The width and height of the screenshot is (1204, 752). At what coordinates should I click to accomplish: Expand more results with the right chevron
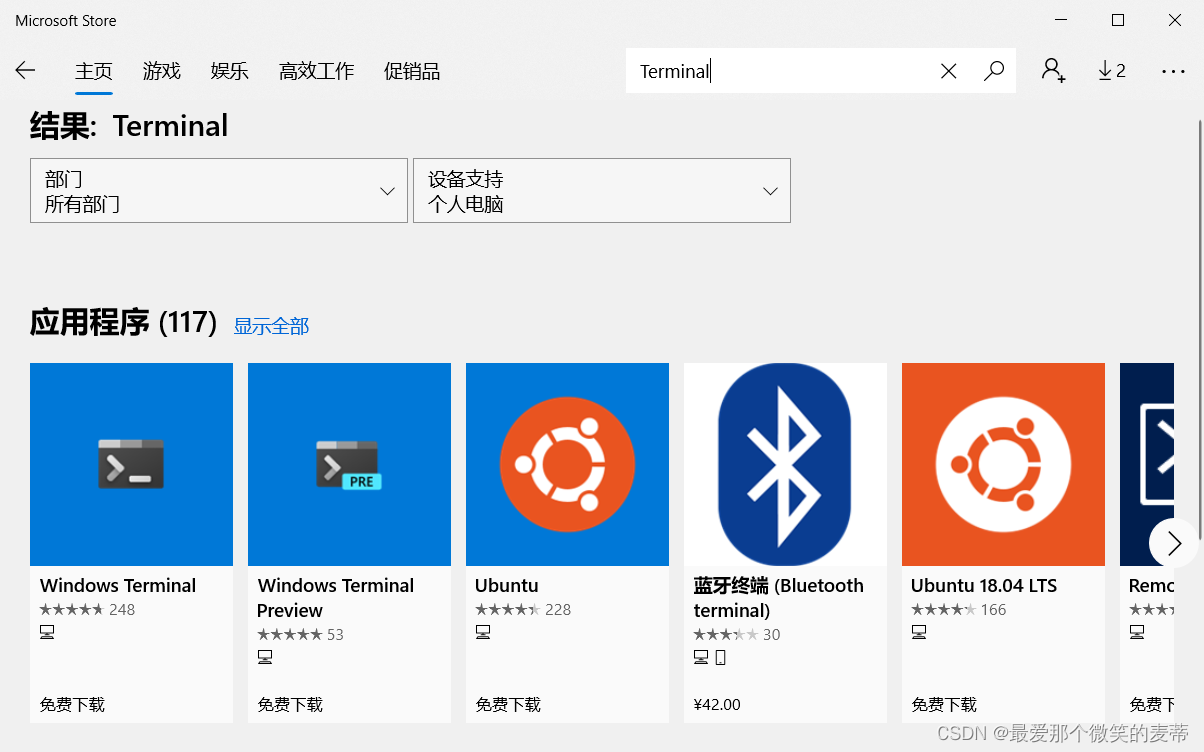1172,543
